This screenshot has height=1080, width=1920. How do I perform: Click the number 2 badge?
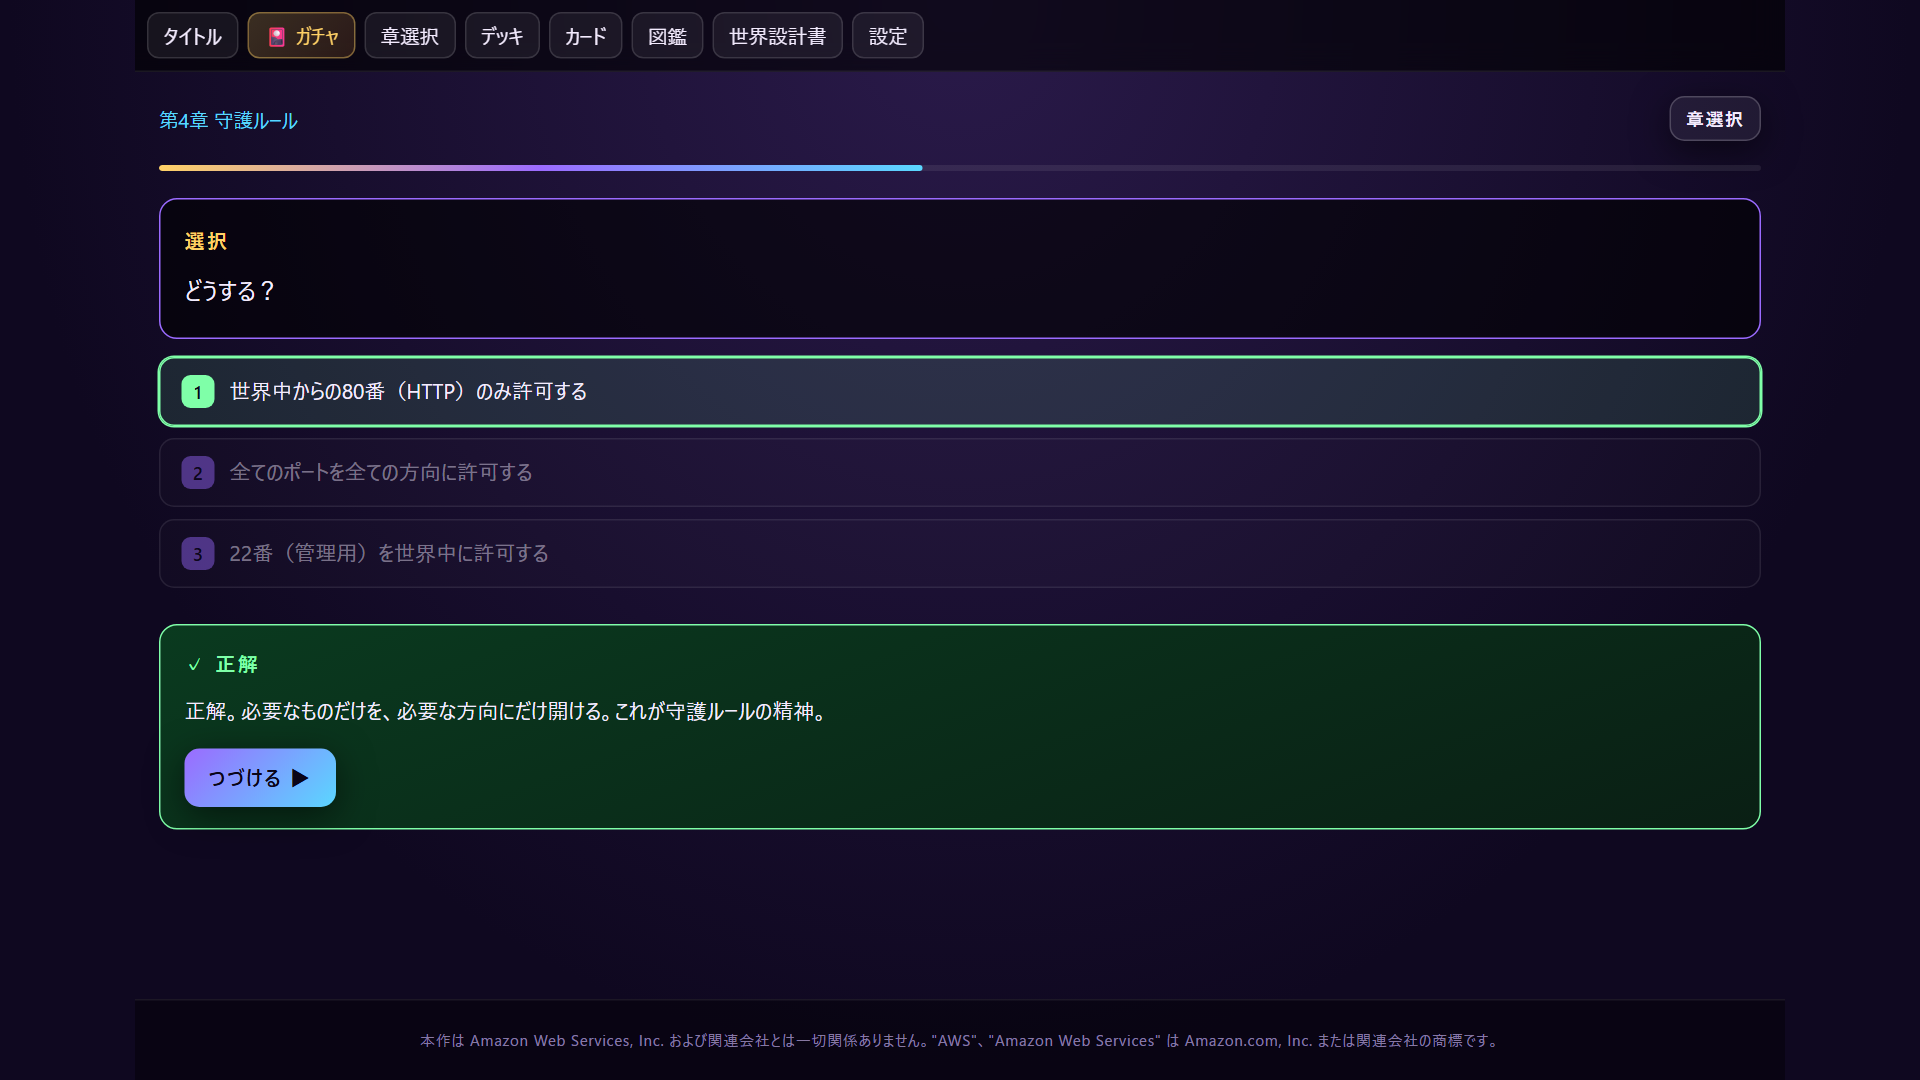click(x=198, y=473)
